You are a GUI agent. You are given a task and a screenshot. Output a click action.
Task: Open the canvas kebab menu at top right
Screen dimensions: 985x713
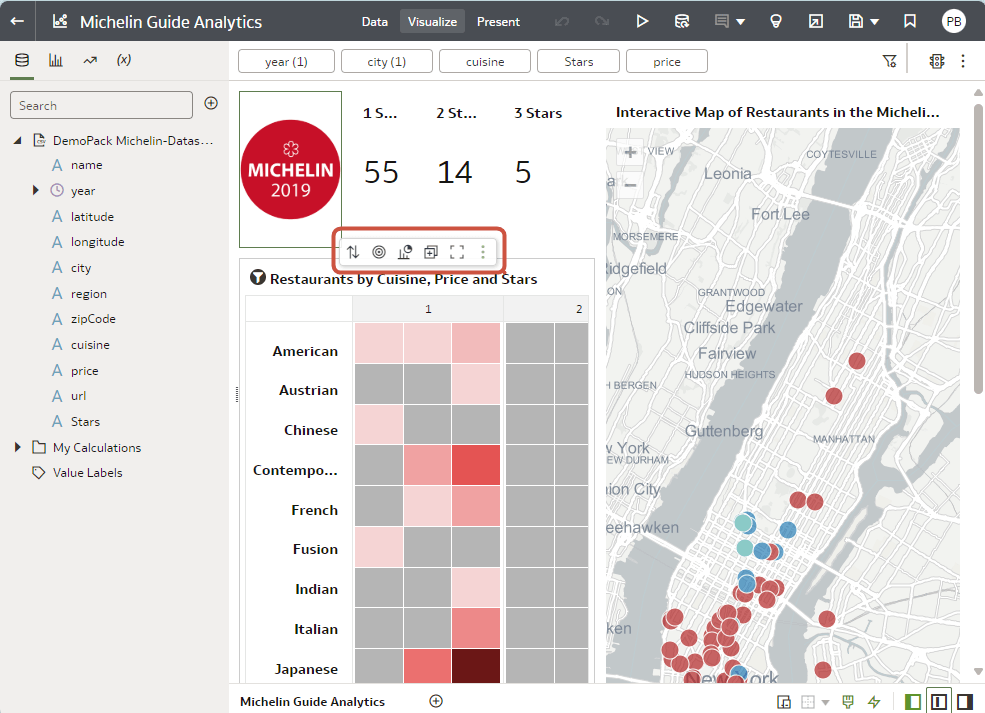coord(963,61)
